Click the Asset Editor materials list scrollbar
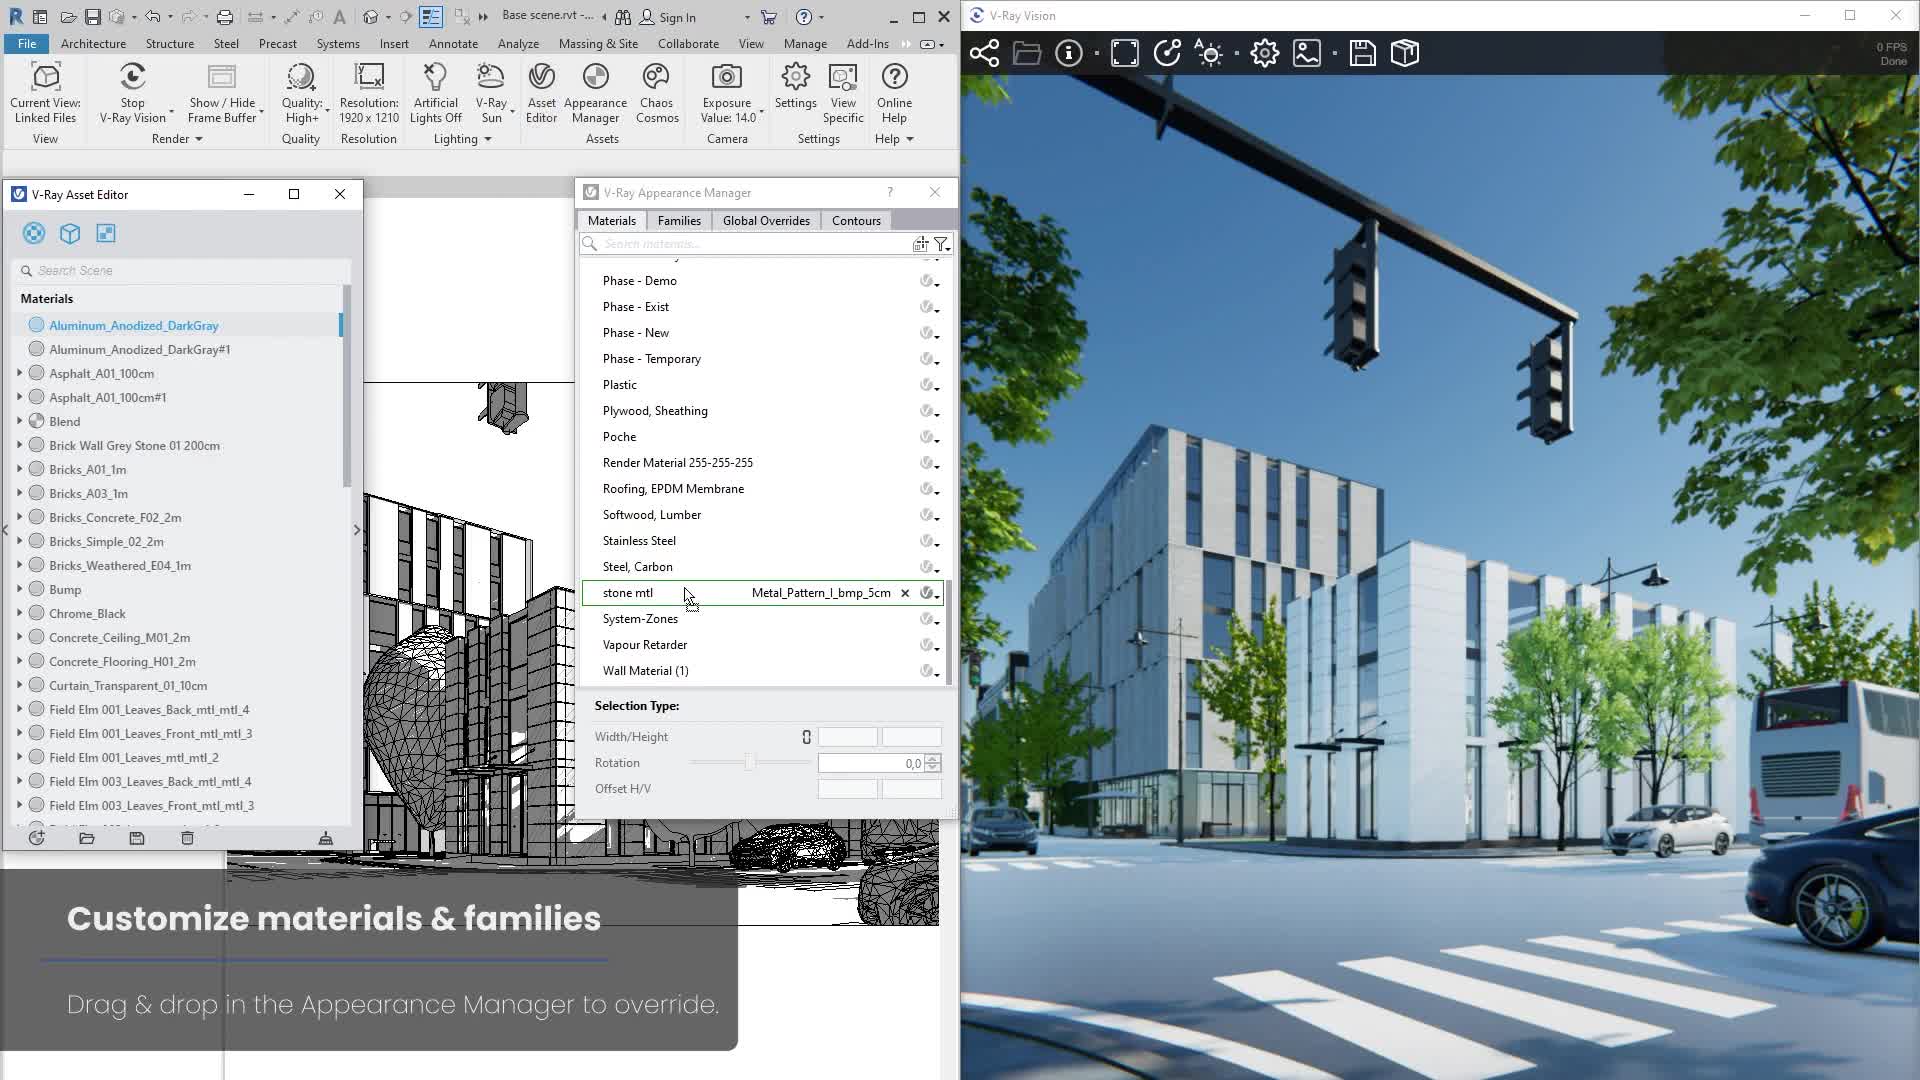Screen dimensions: 1920x1080 [346, 387]
